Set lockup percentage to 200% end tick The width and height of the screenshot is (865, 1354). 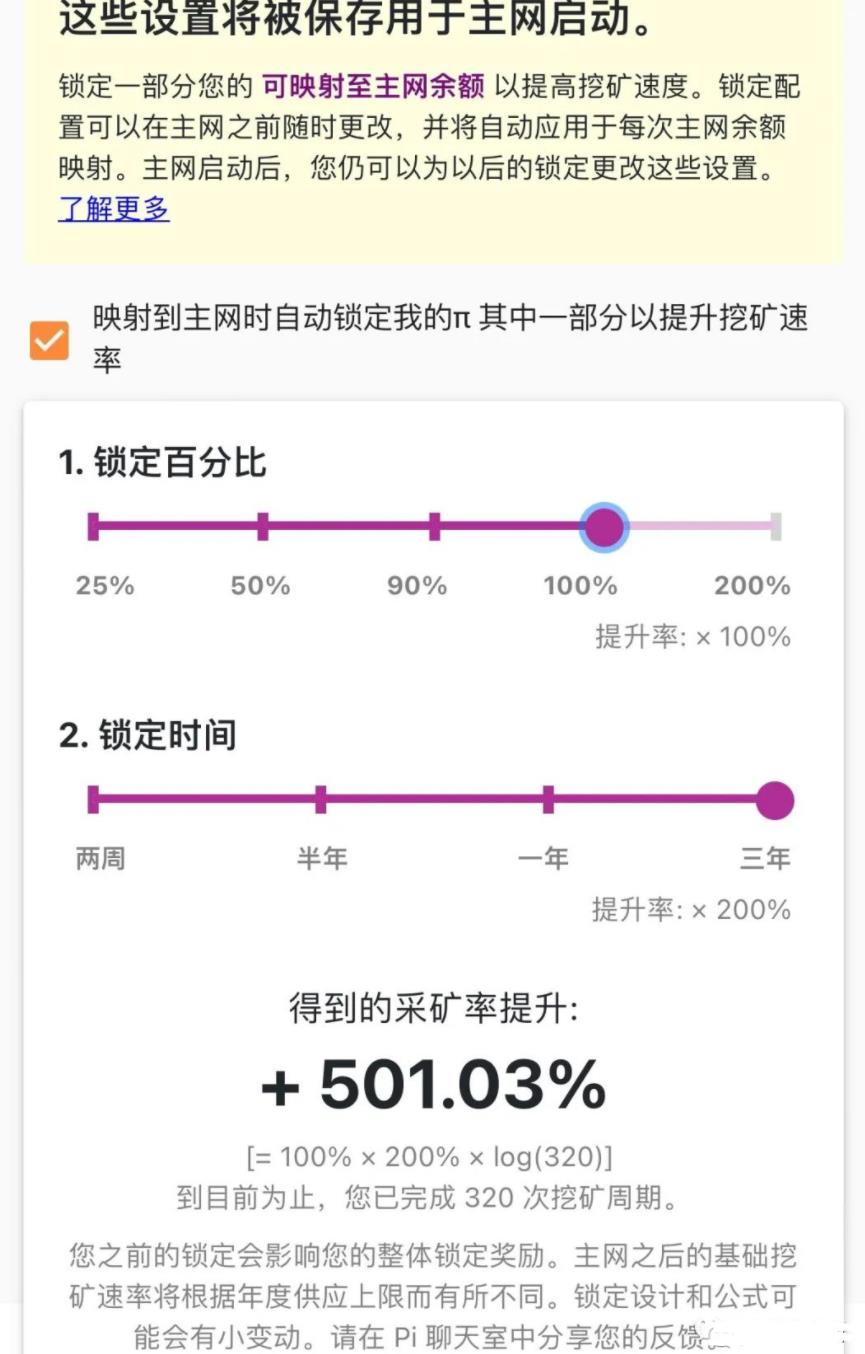pos(776,526)
